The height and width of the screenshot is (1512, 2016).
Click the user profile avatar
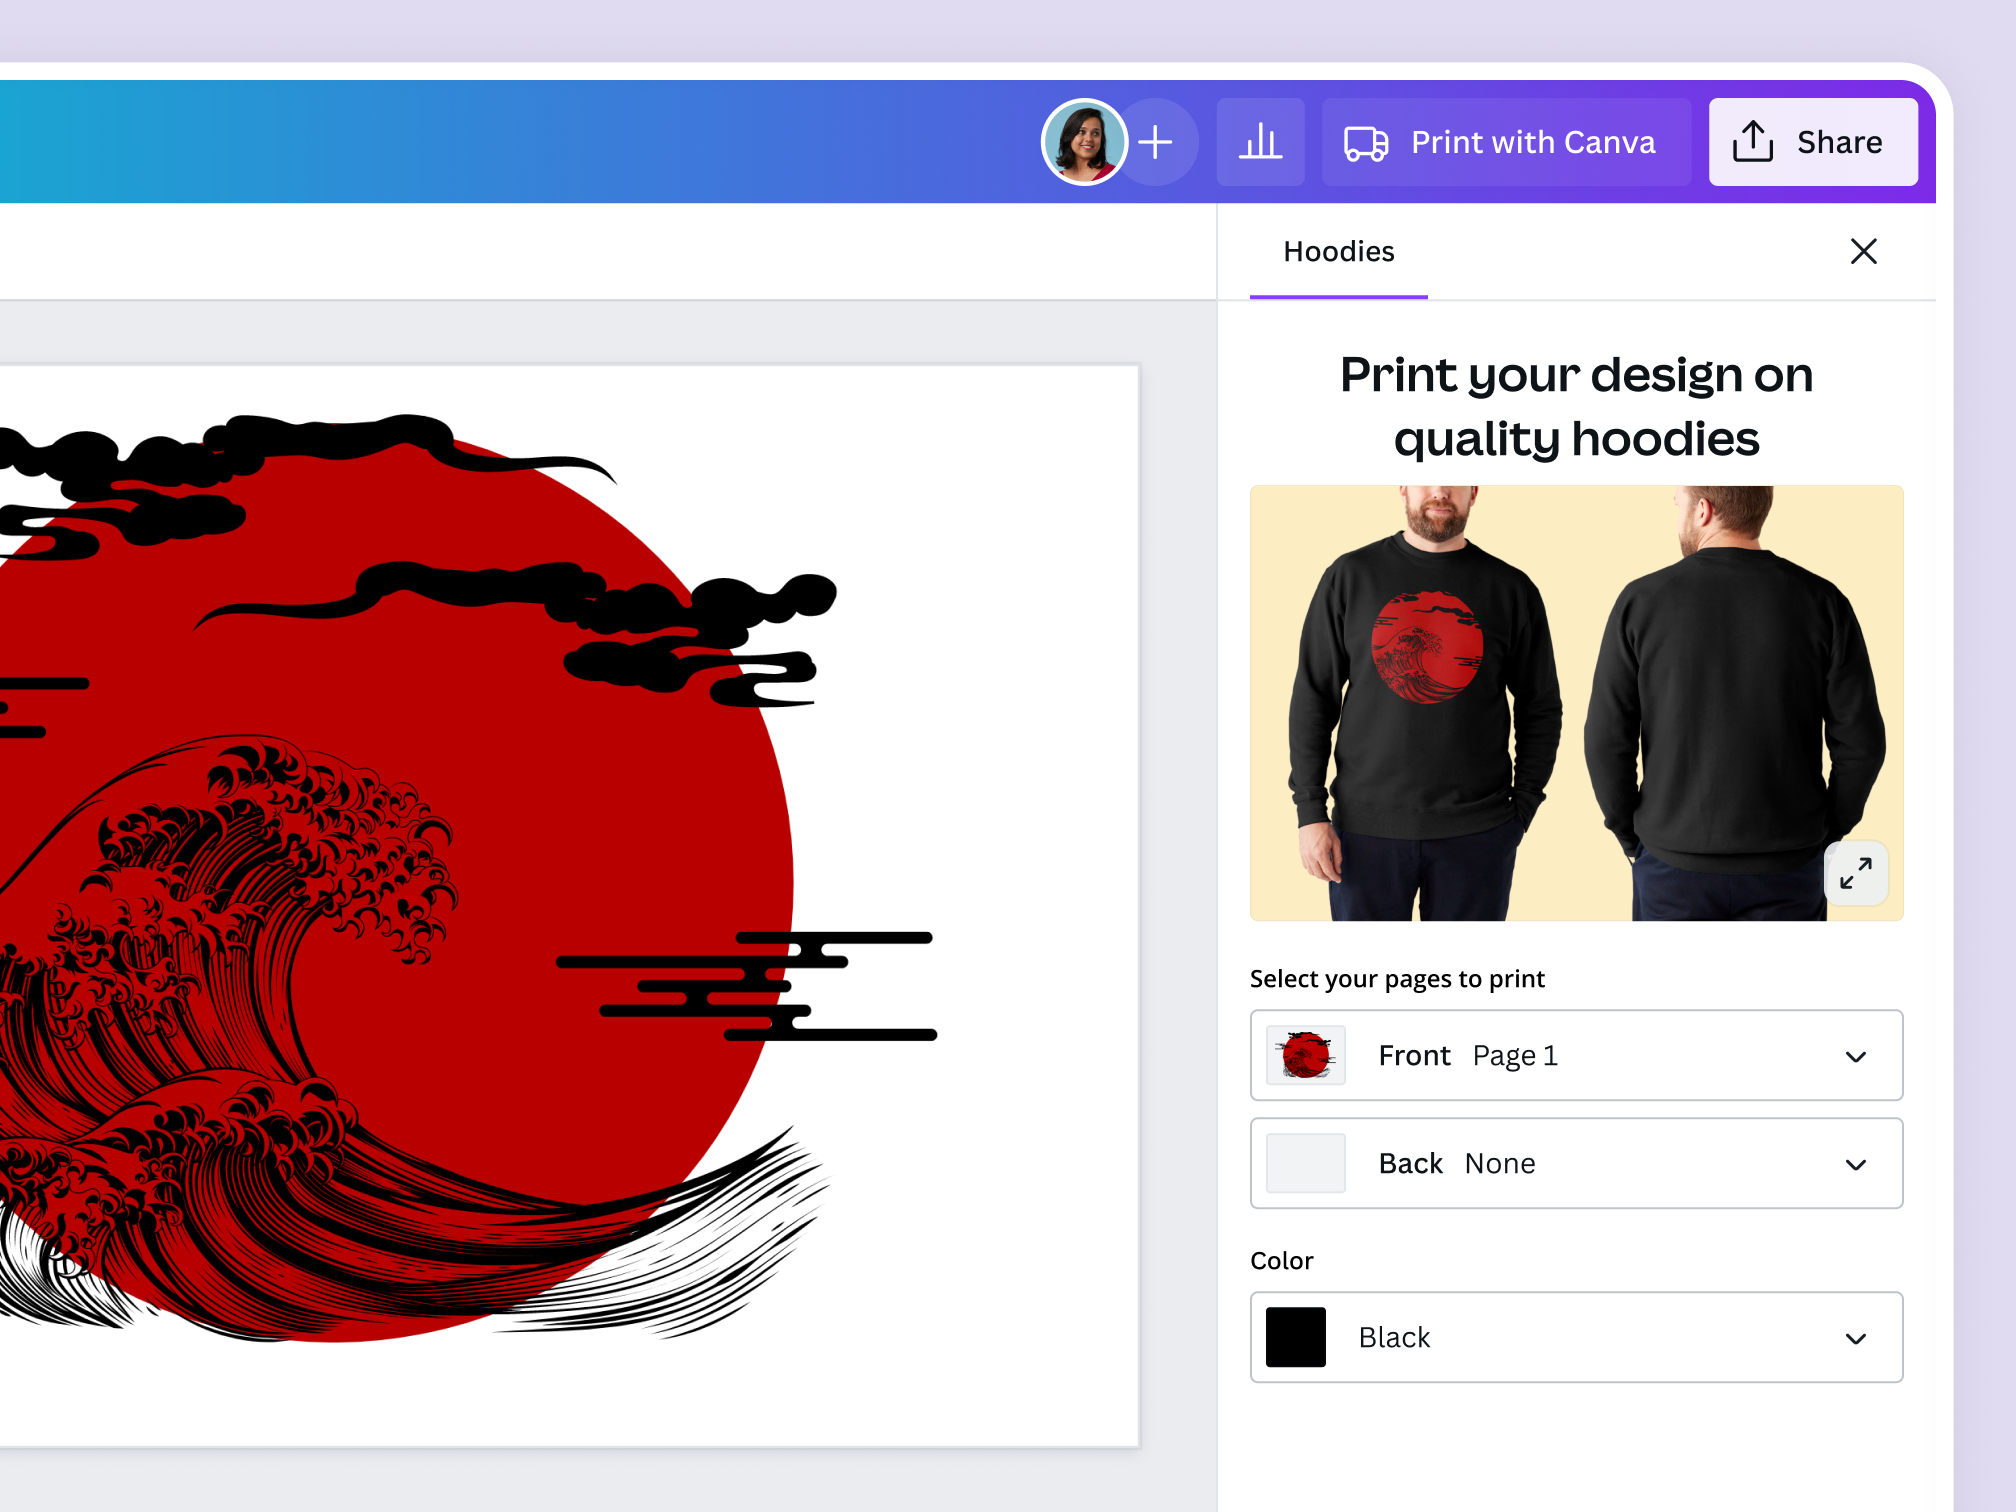click(x=1084, y=142)
